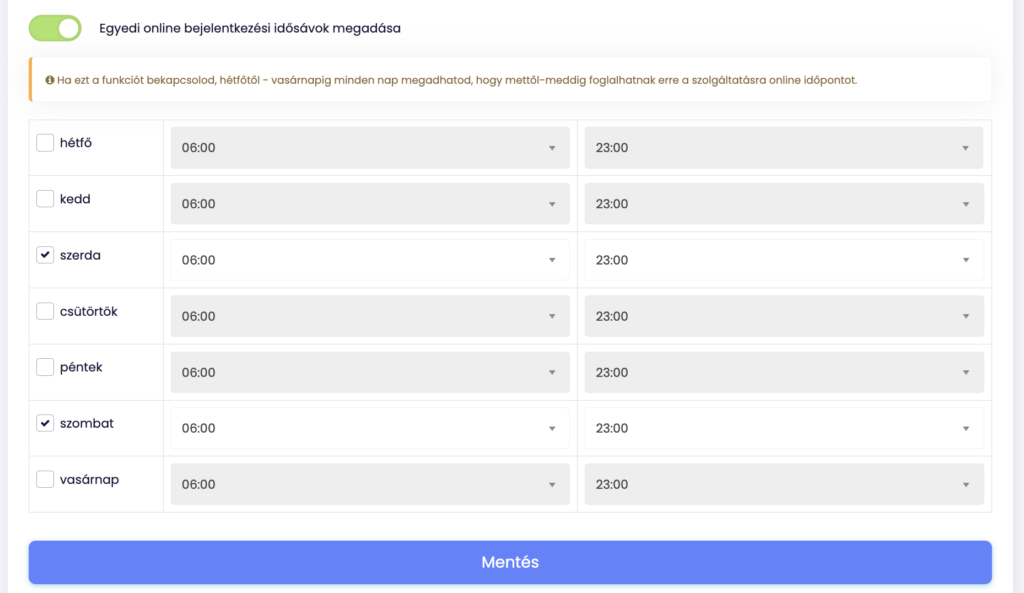Enable the kedd checkbox

tap(45, 199)
